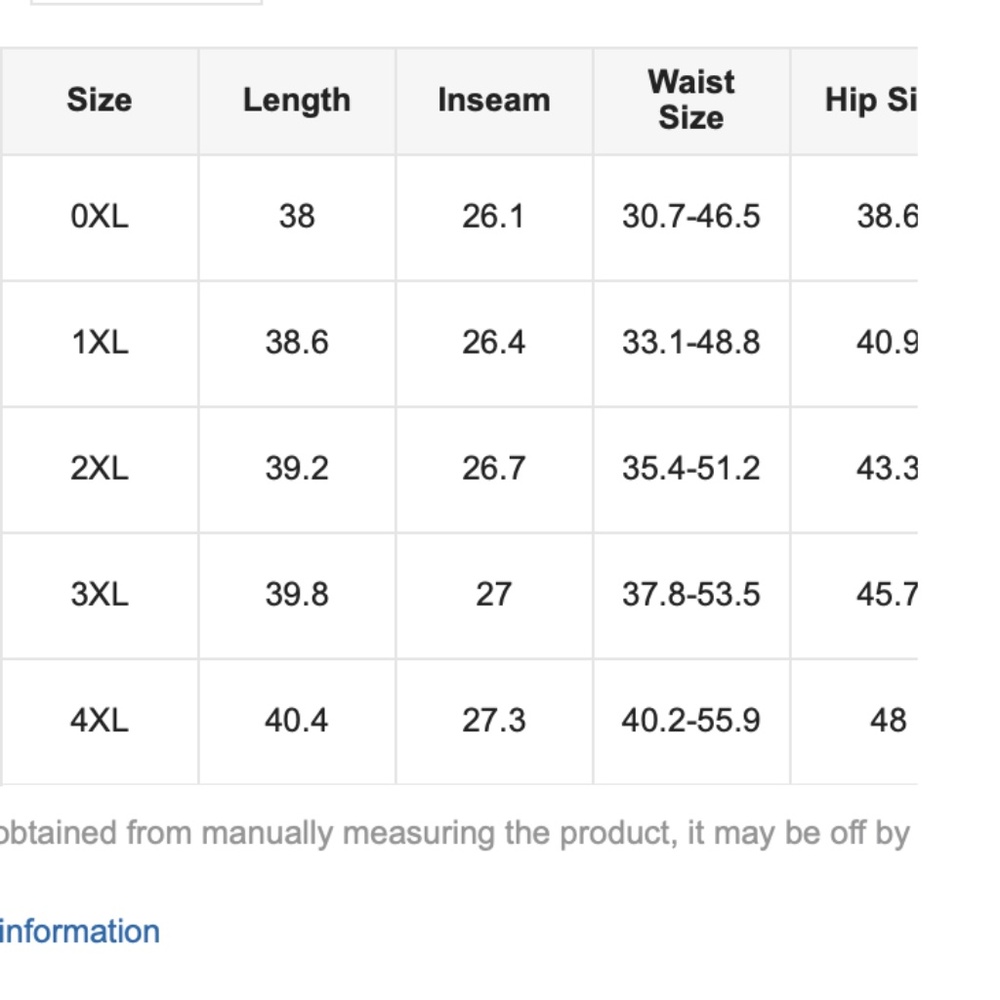Click the 27.3 inseam value

(494, 721)
